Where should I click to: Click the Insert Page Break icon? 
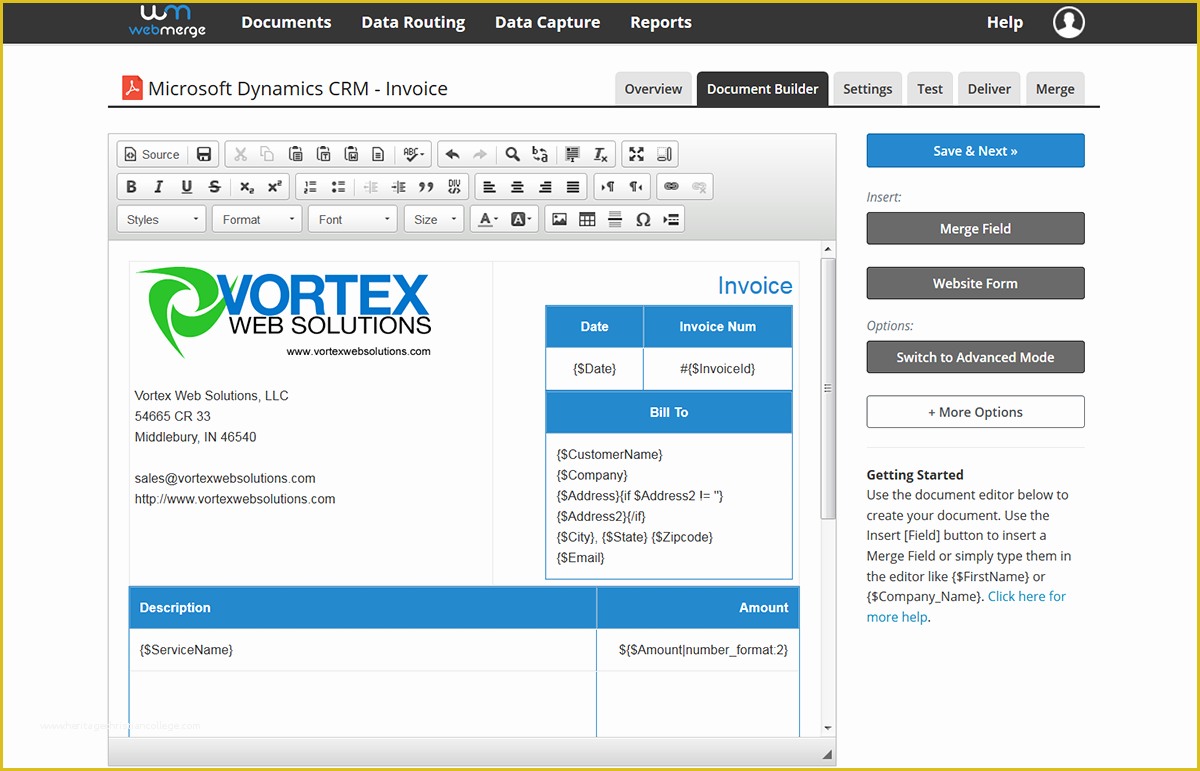671,220
